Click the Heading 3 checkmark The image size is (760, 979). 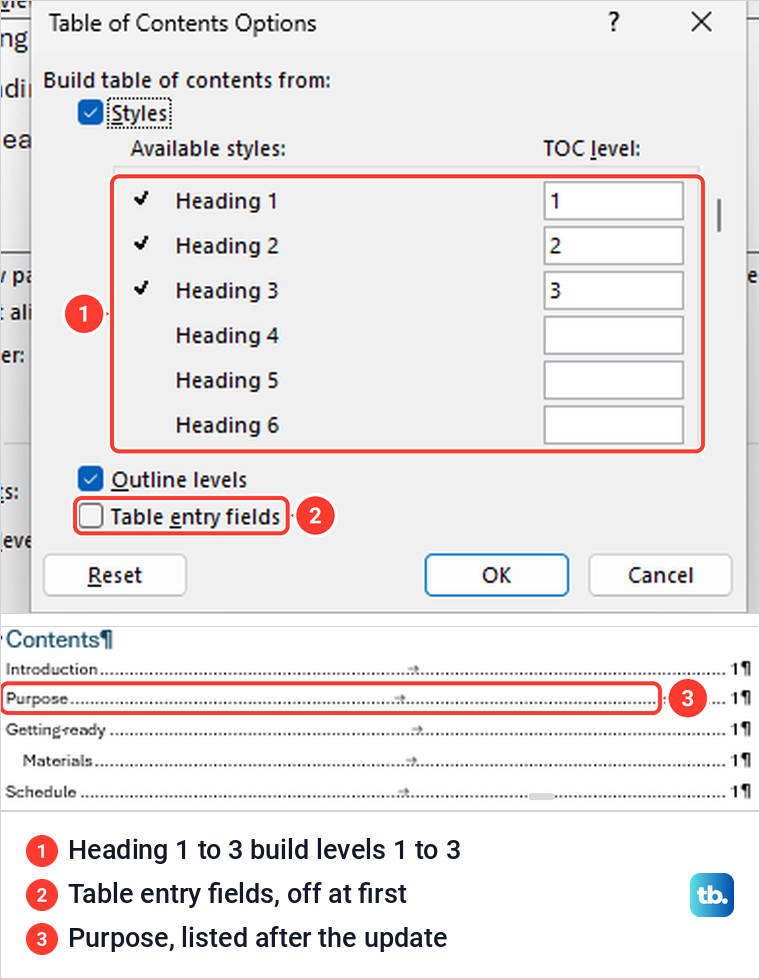coord(142,288)
